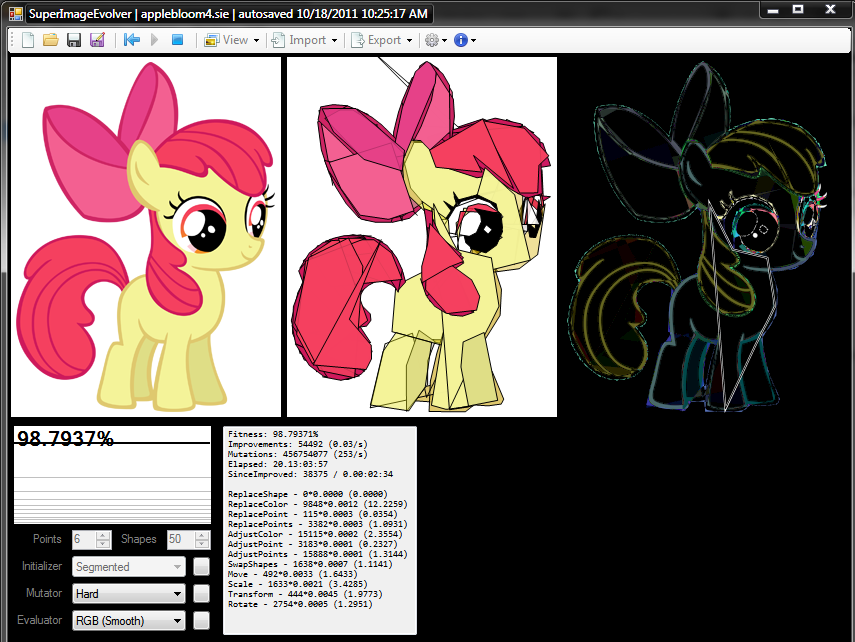Click the original Apple Bloom image
Image resolution: width=855 pixels, height=642 pixels.
coord(146,237)
